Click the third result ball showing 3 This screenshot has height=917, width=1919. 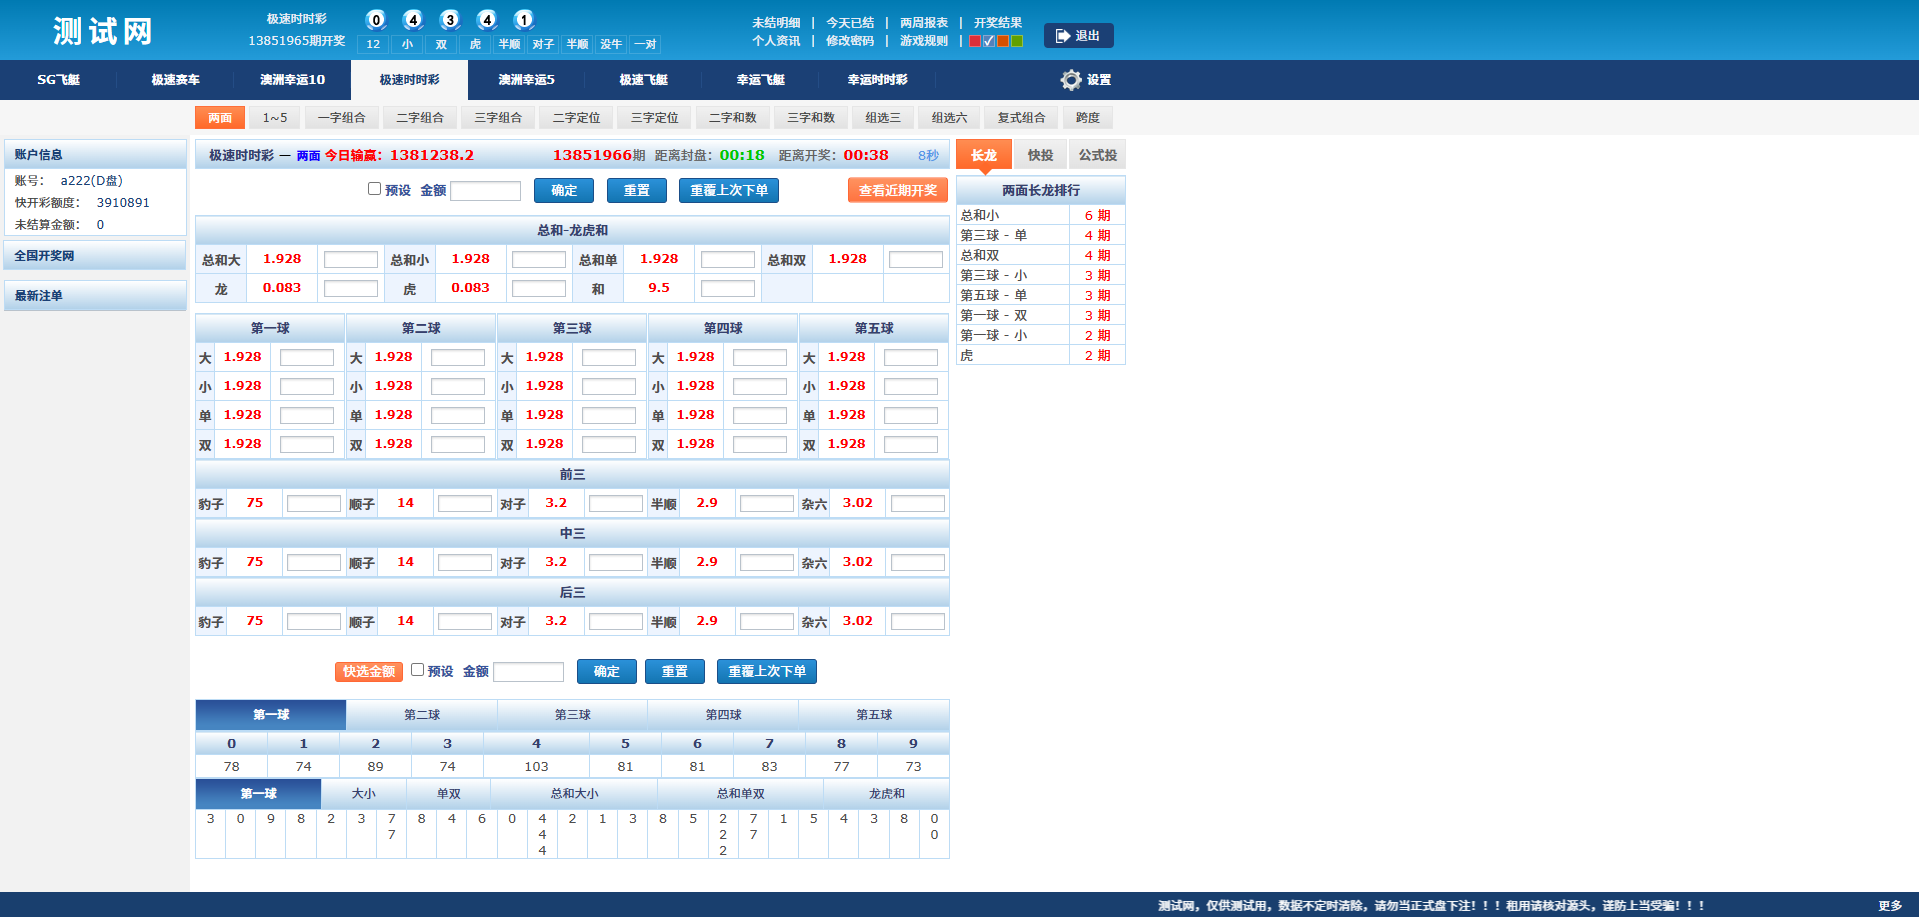(450, 20)
